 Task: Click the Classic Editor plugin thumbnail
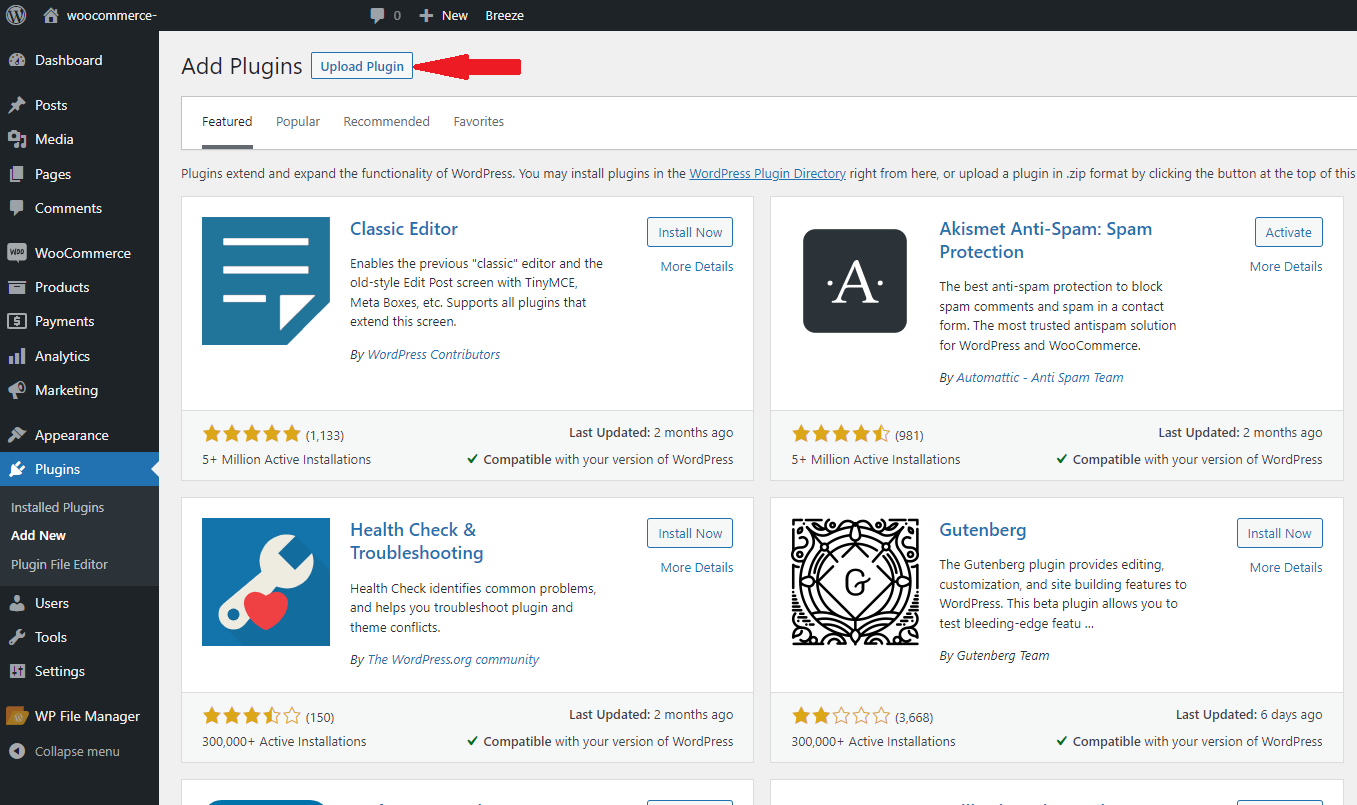[x=266, y=281]
